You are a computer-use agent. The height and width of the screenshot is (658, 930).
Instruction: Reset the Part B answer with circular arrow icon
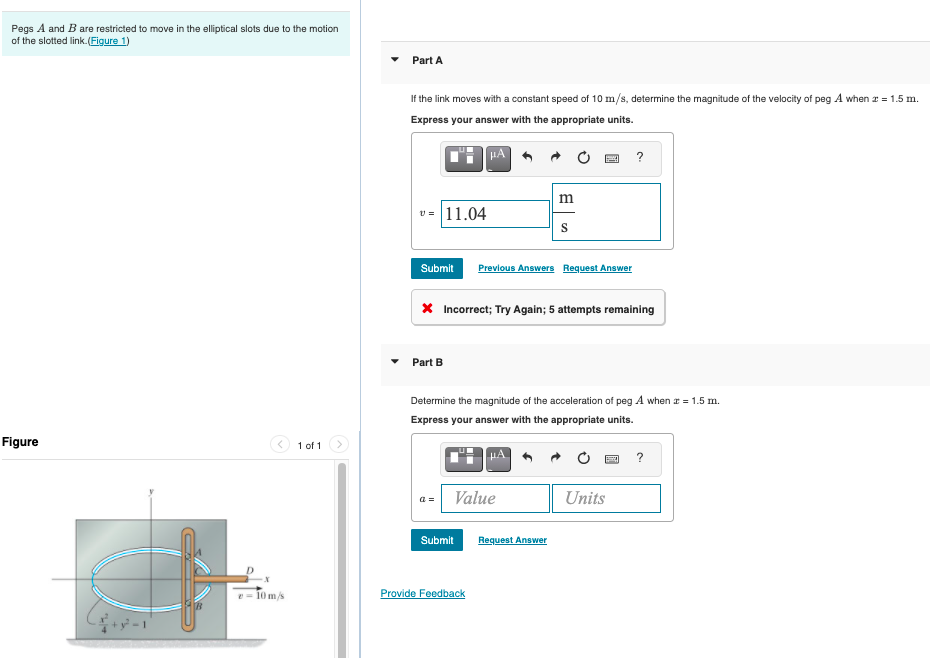click(x=581, y=458)
